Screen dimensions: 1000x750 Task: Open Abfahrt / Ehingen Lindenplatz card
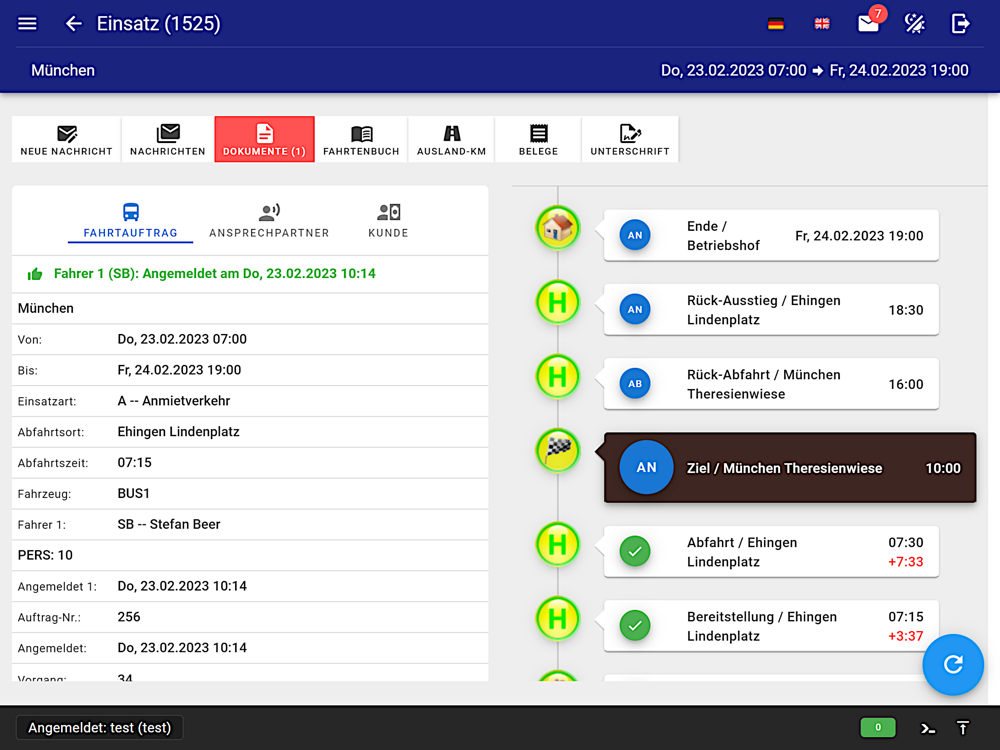pos(771,552)
